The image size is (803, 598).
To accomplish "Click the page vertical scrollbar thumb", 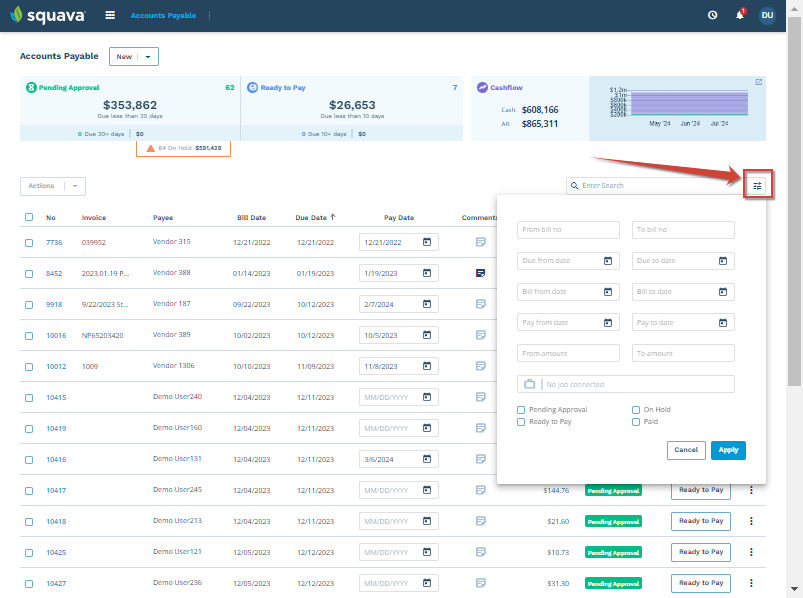I will [x=794, y=202].
